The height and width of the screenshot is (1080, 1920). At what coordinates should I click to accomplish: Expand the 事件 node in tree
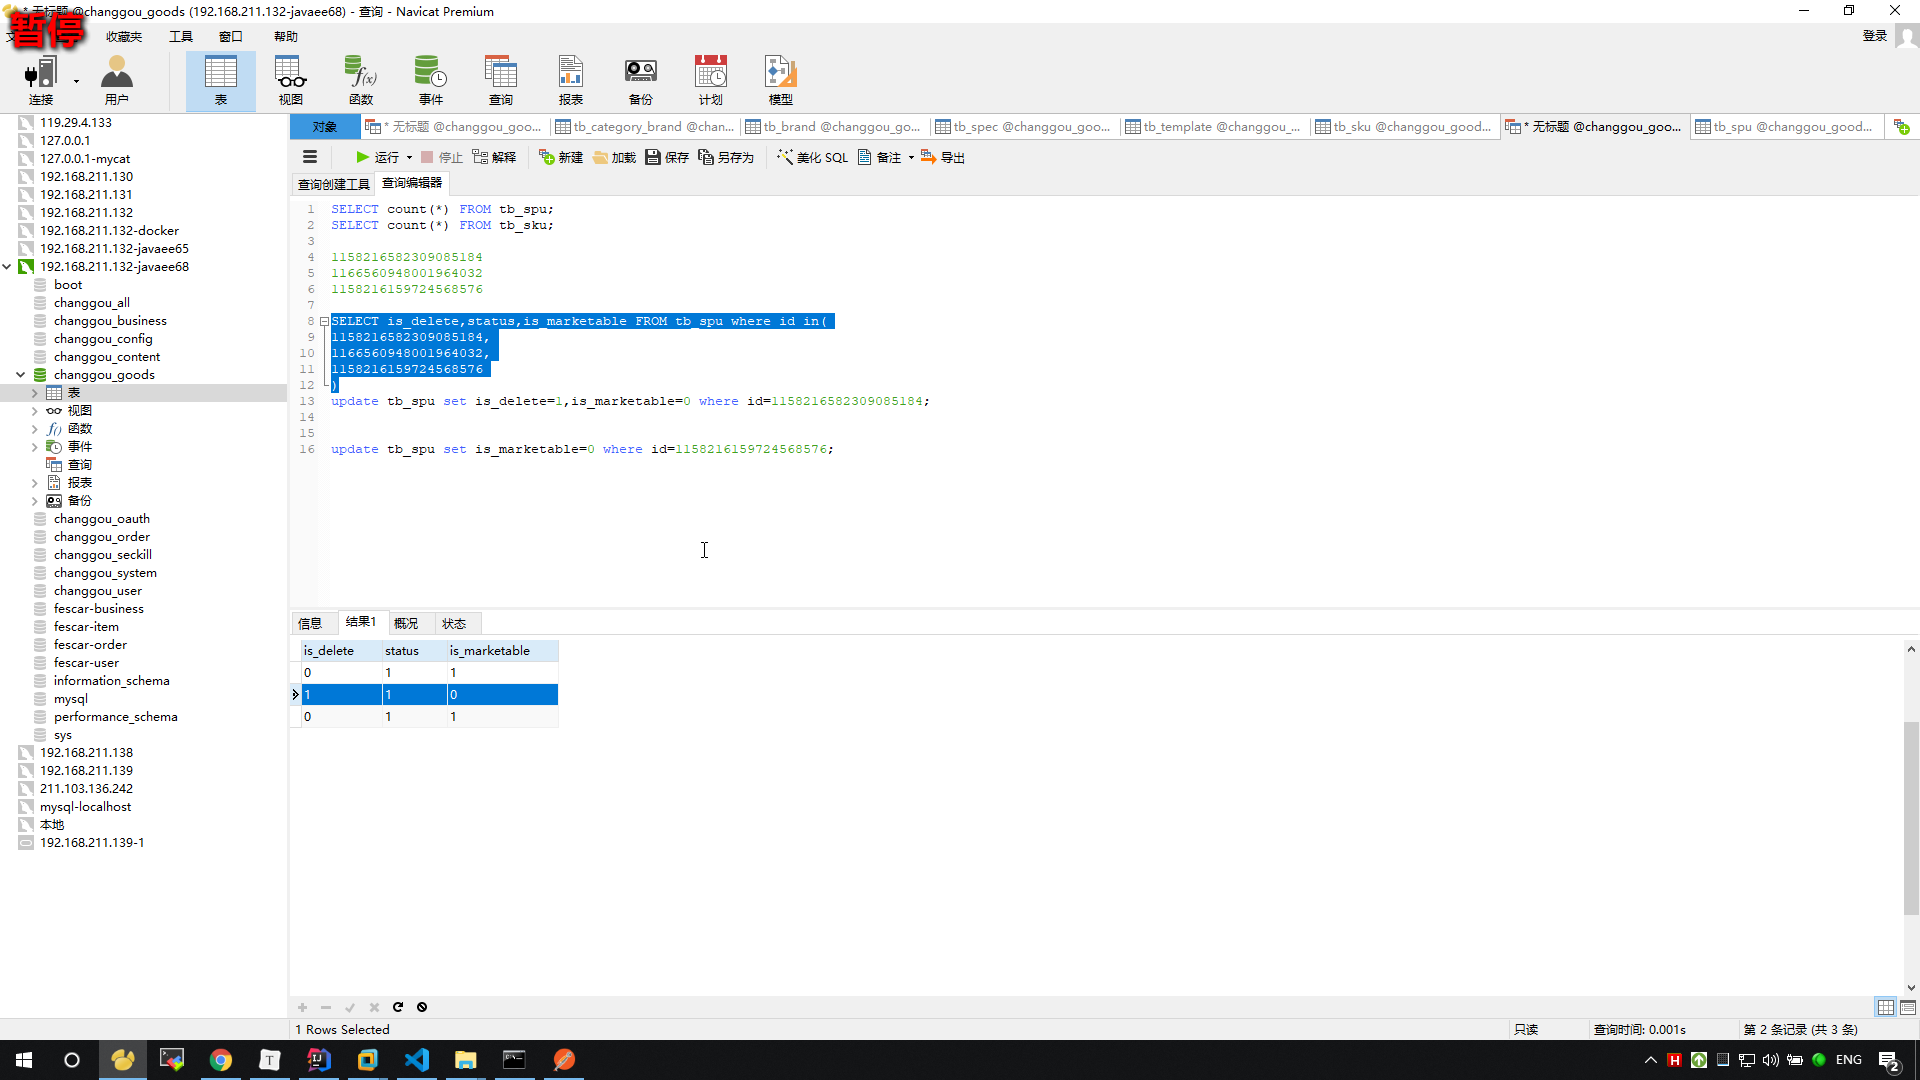pyautogui.click(x=35, y=447)
